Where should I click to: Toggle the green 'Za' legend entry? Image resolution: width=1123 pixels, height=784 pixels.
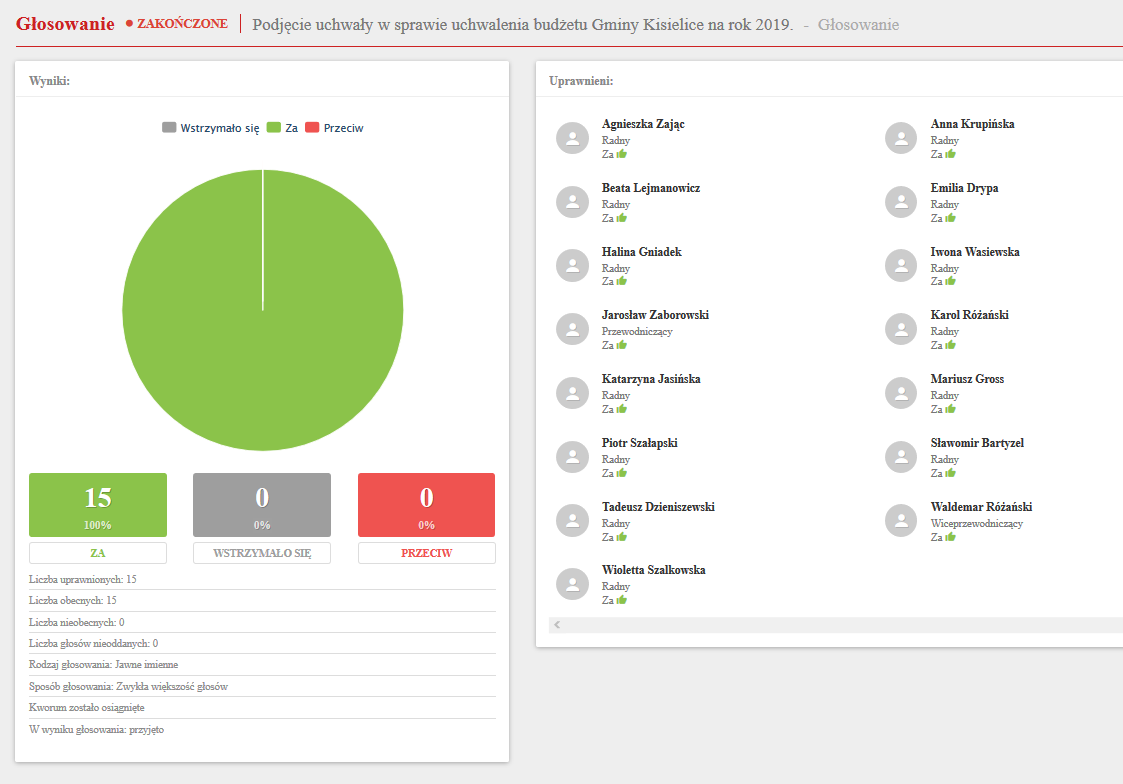282,128
